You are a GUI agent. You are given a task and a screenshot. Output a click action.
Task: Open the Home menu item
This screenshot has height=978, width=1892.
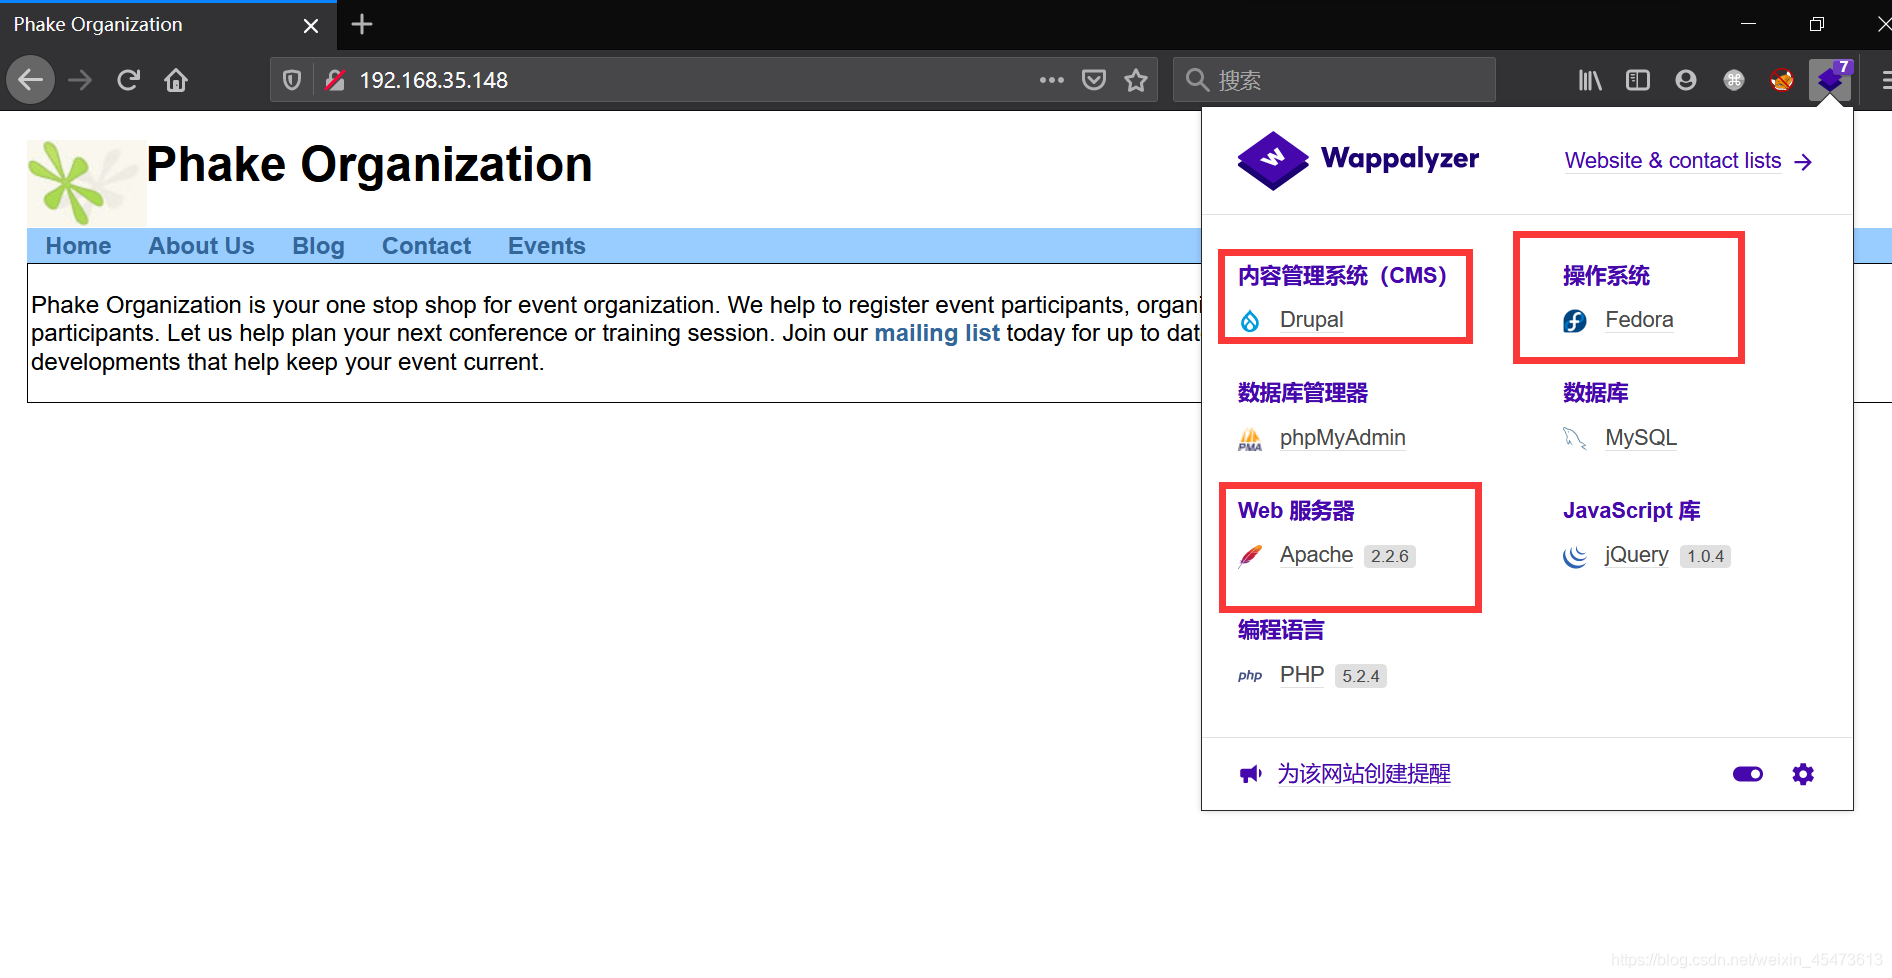(x=78, y=246)
